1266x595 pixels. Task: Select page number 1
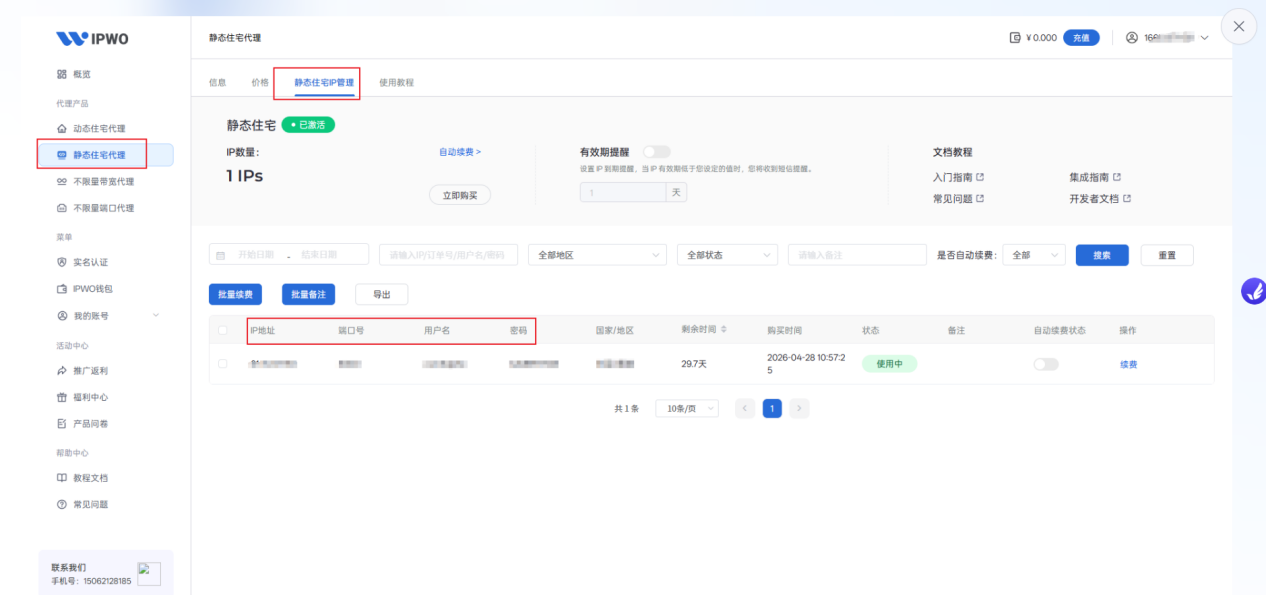click(x=772, y=408)
